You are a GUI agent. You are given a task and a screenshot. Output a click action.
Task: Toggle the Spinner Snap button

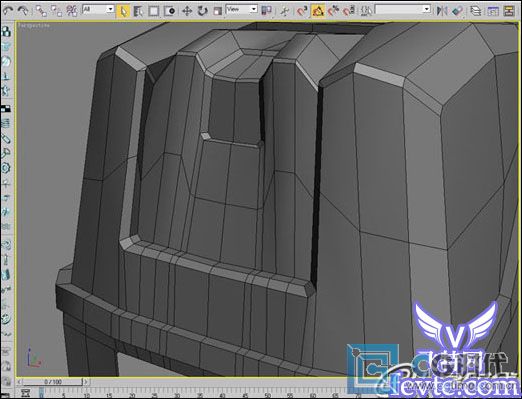(349, 11)
